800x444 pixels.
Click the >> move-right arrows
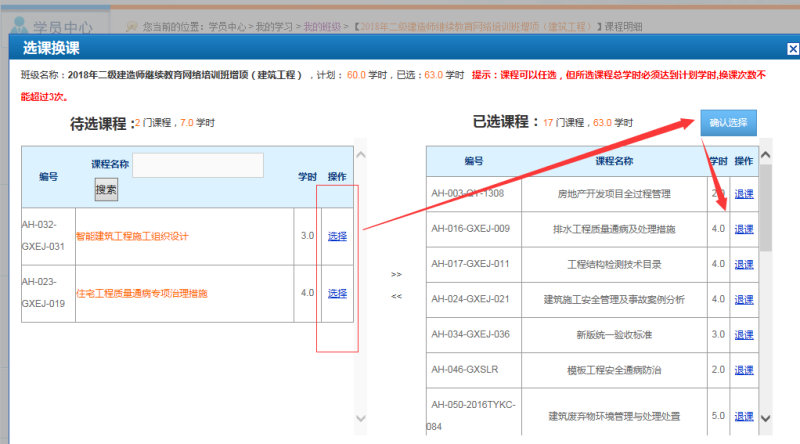[396, 274]
